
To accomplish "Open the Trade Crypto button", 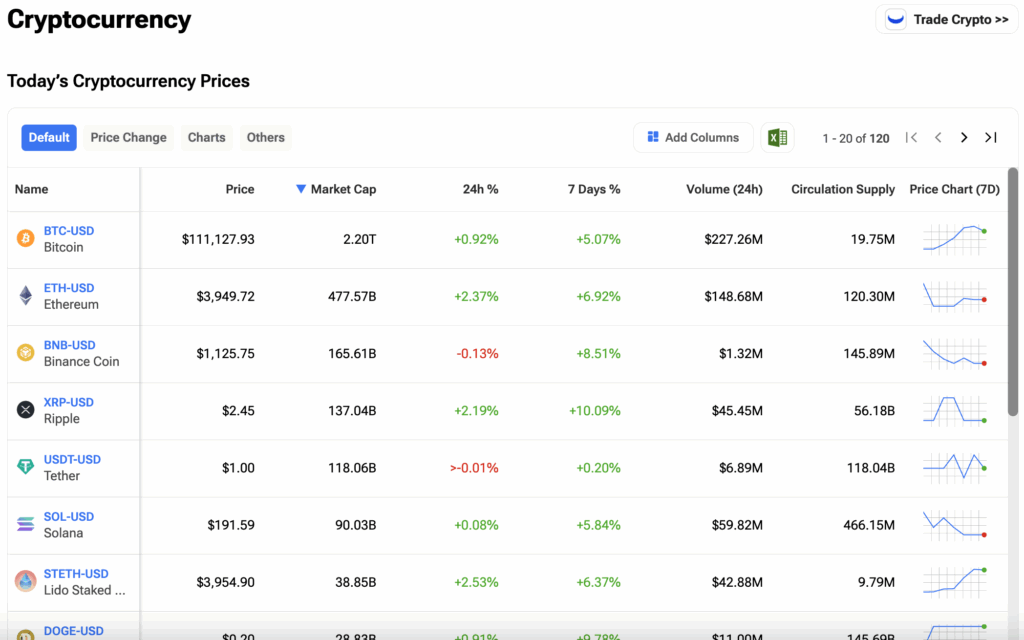I will click(946, 20).
